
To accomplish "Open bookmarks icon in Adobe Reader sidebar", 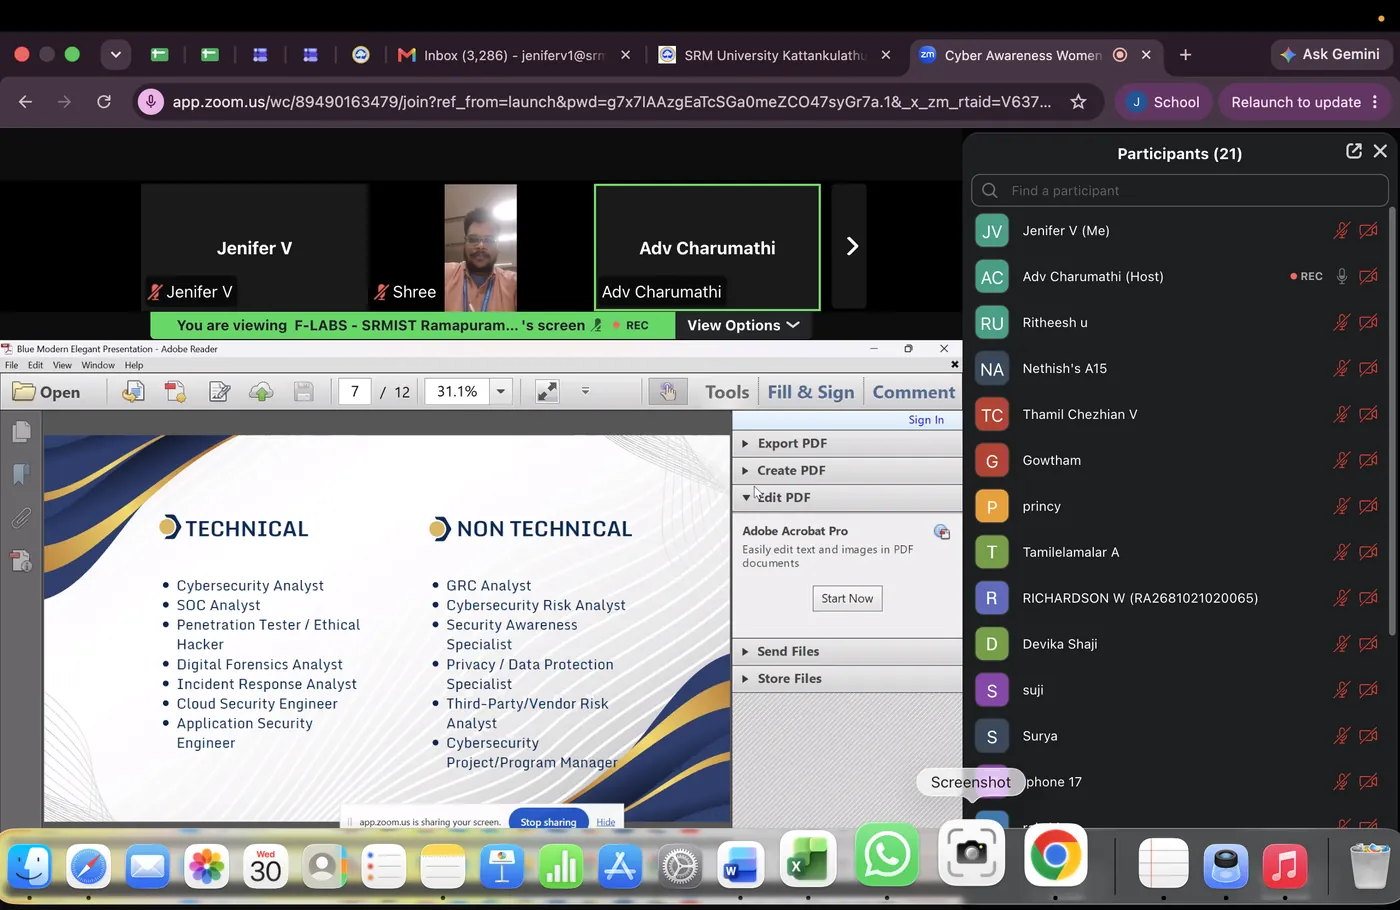I will (21, 474).
